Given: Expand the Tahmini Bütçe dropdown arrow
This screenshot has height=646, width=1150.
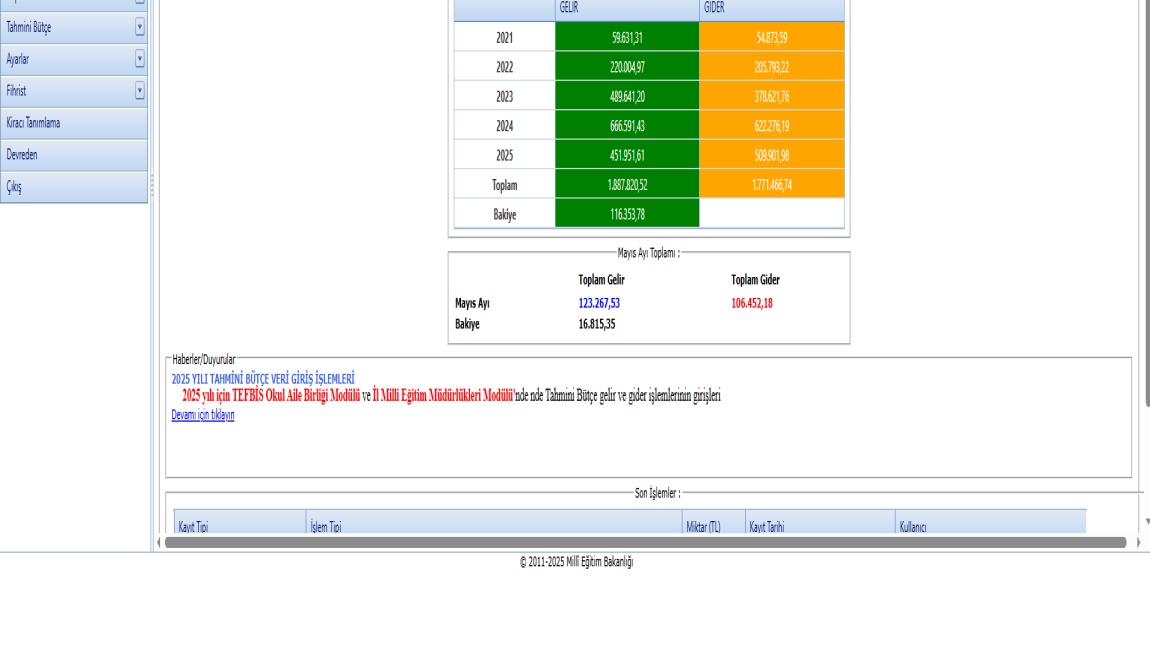Looking at the screenshot, I should 140,28.
